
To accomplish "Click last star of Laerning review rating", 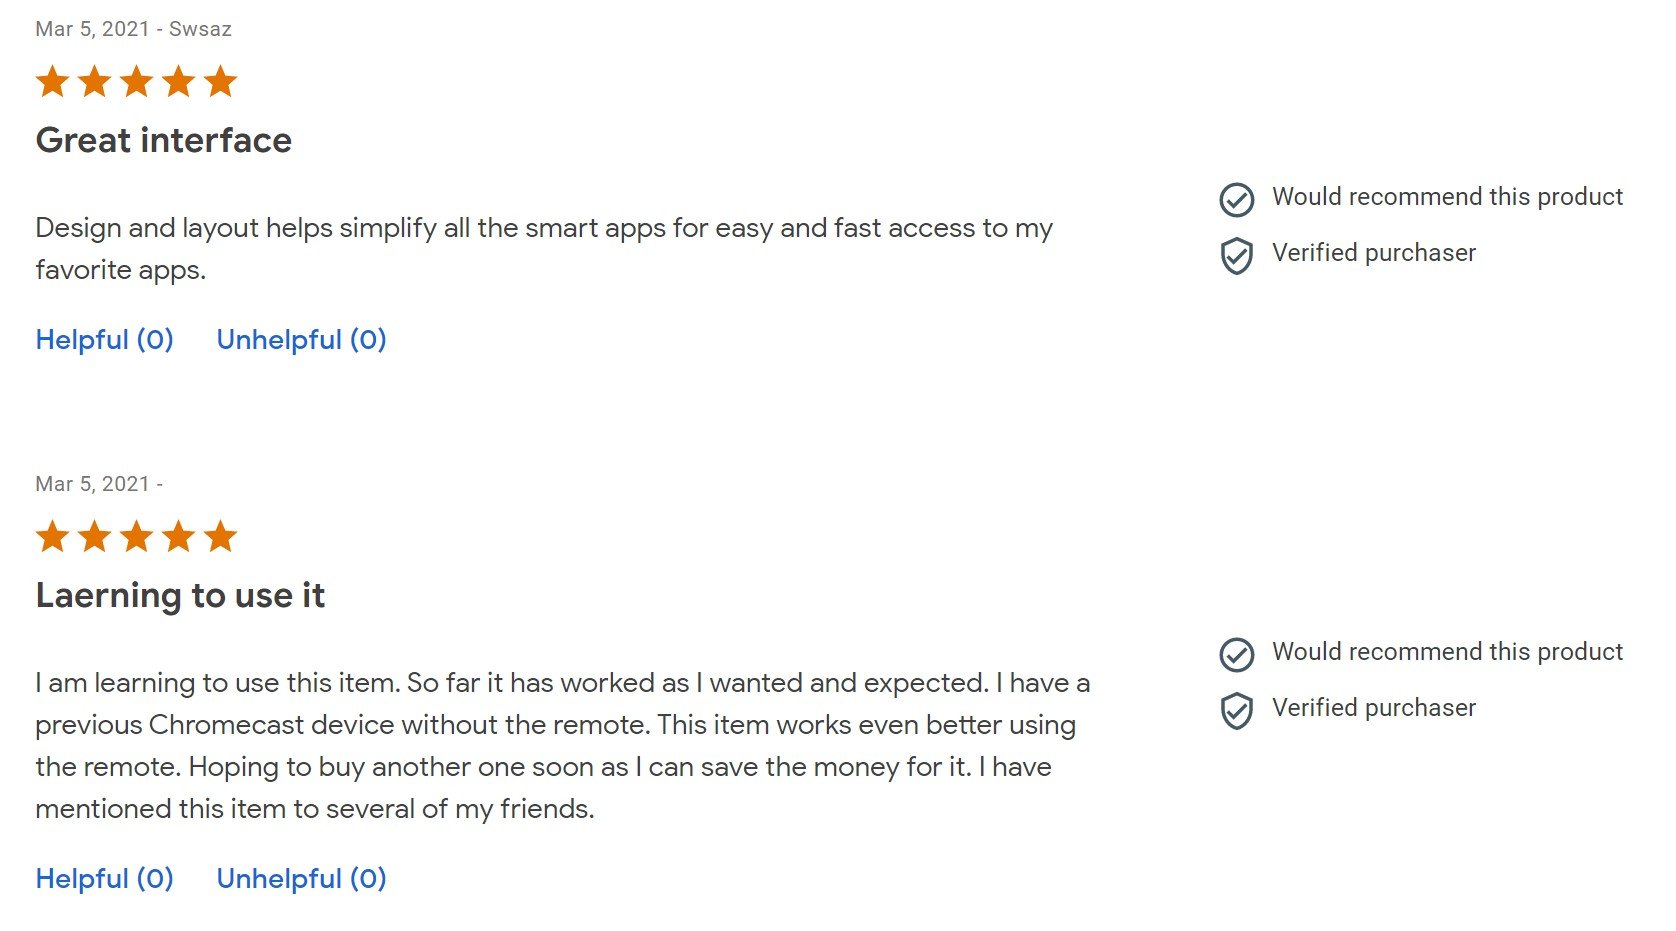I will pyautogui.click(x=220, y=537).
